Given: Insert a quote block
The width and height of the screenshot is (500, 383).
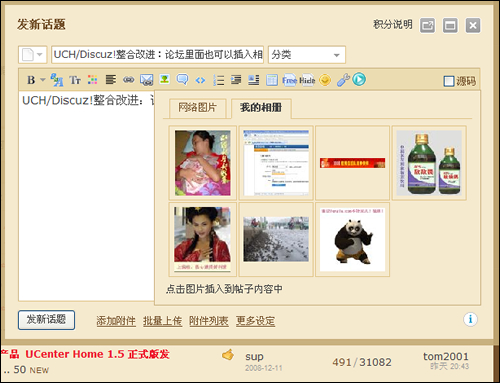Looking at the screenshot, I should click(182, 79).
